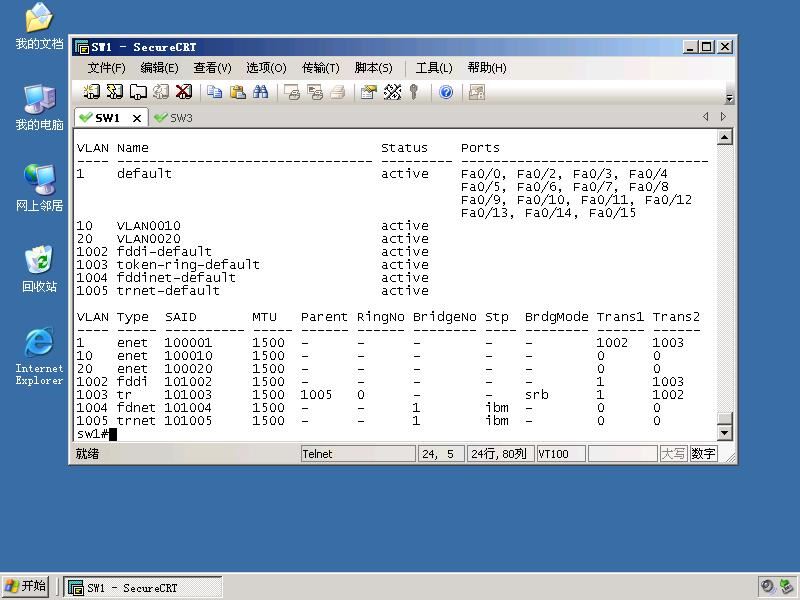Click the 我的电脑 desktop icon
This screenshot has width=800, height=600.
coord(39,107)
